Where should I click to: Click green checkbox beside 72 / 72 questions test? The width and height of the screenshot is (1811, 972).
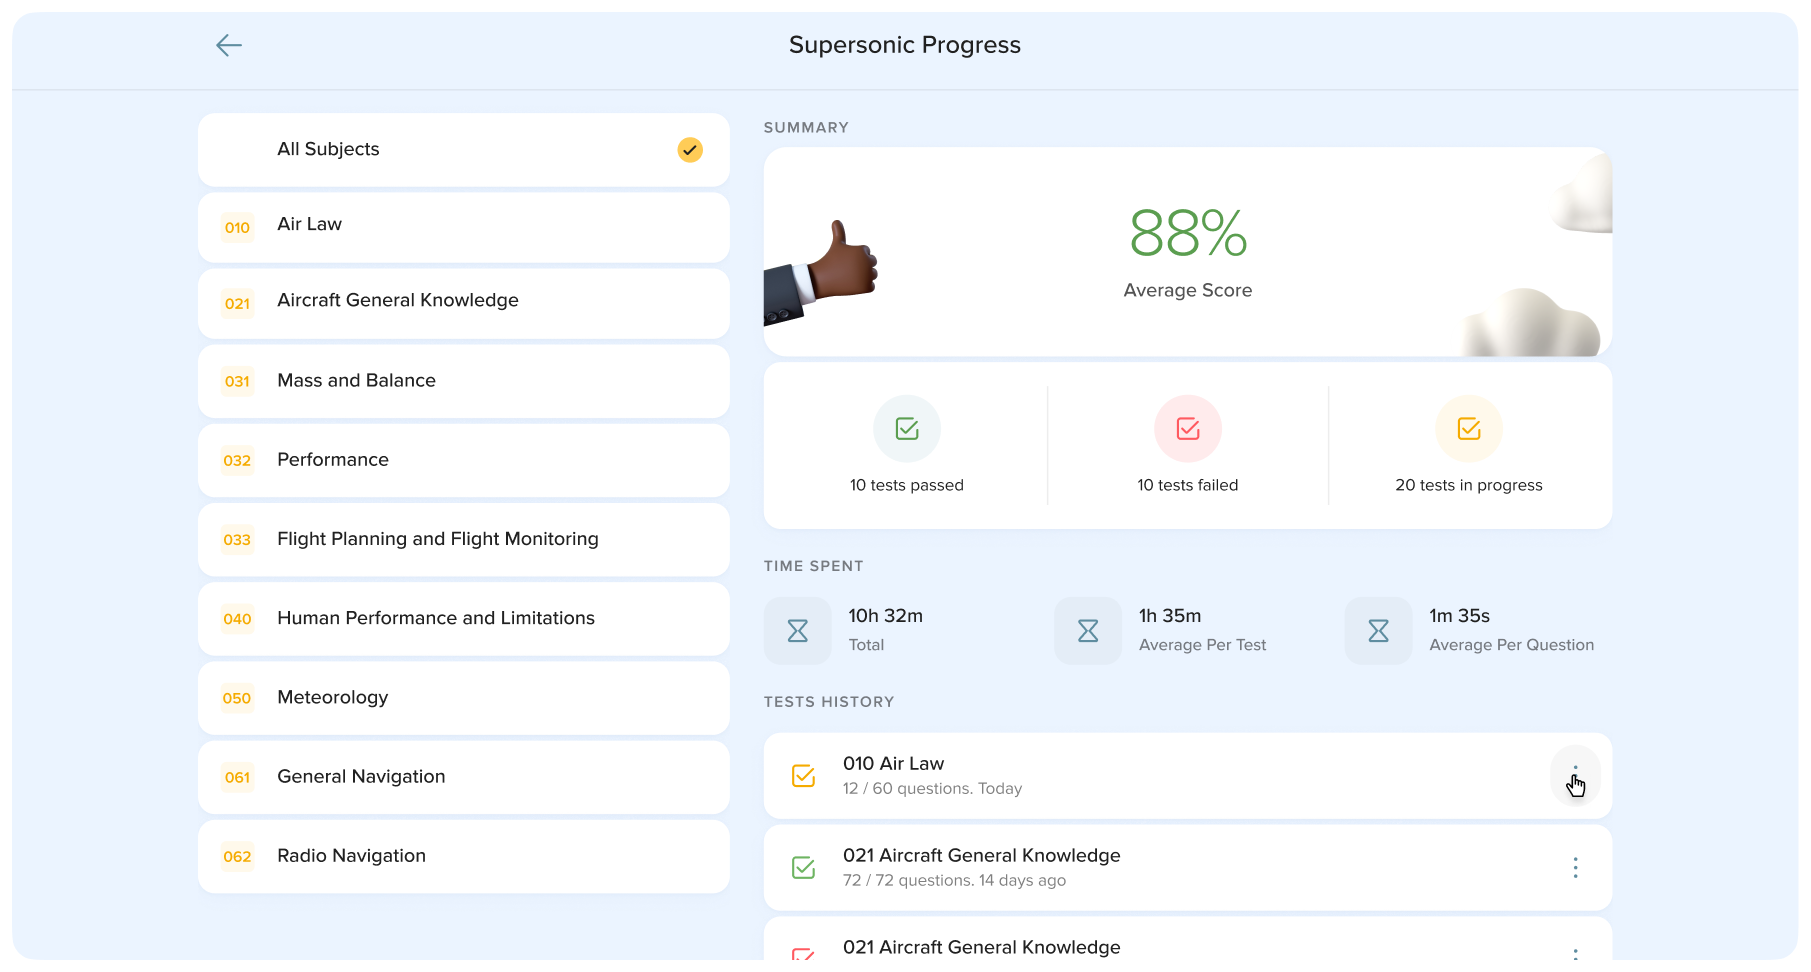(x=803, y=868)
